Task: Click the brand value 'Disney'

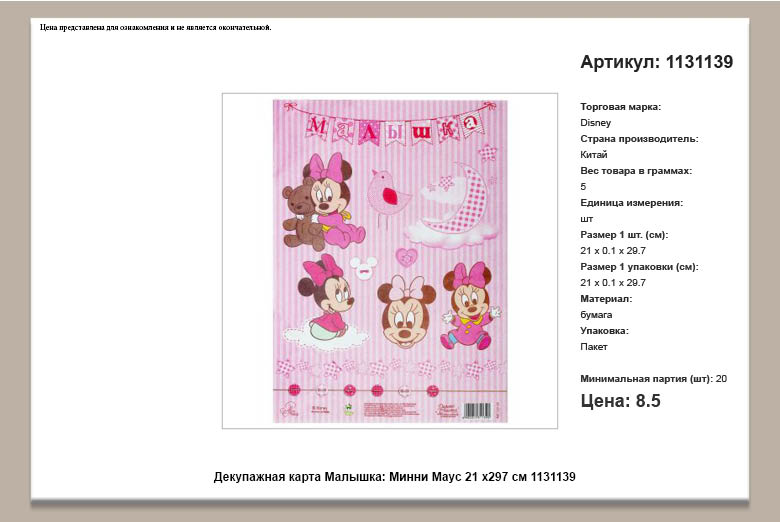Action: [x=595, y=122]
